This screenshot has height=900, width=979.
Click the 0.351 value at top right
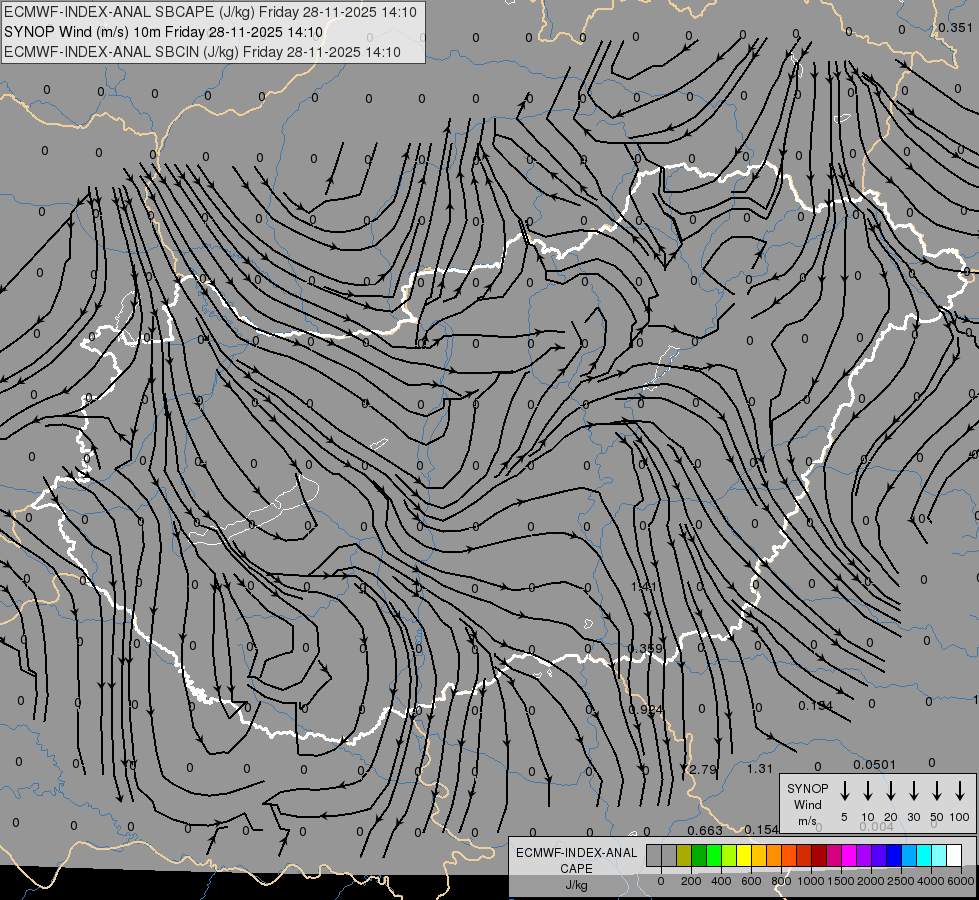click(x=955, y=27)
